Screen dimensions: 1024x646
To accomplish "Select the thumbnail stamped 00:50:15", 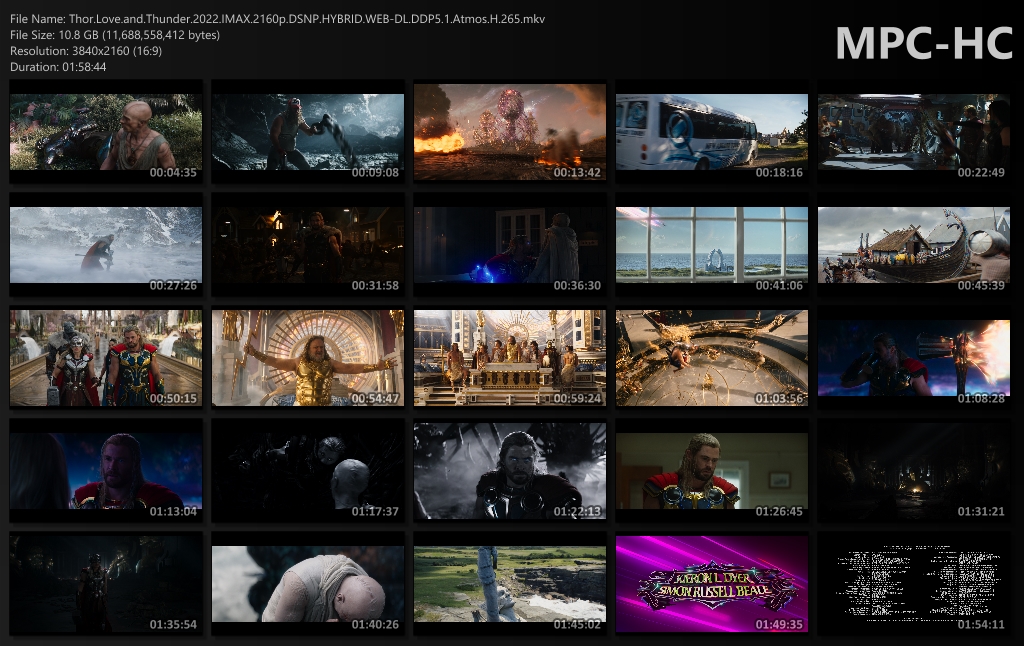I will tap(106, 357).
